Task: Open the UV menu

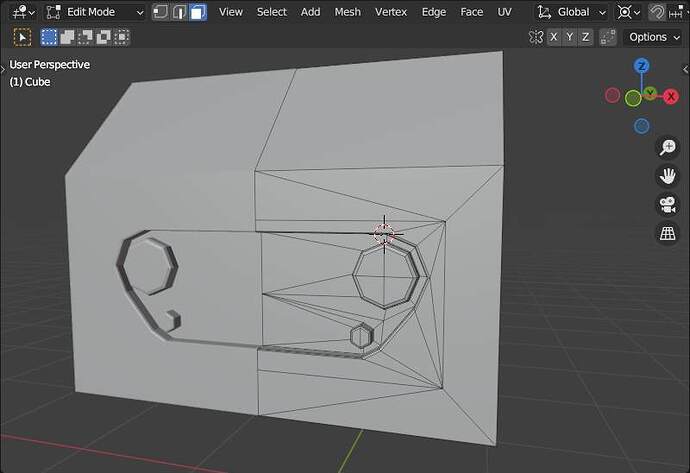Action: [x=504, y=12]
